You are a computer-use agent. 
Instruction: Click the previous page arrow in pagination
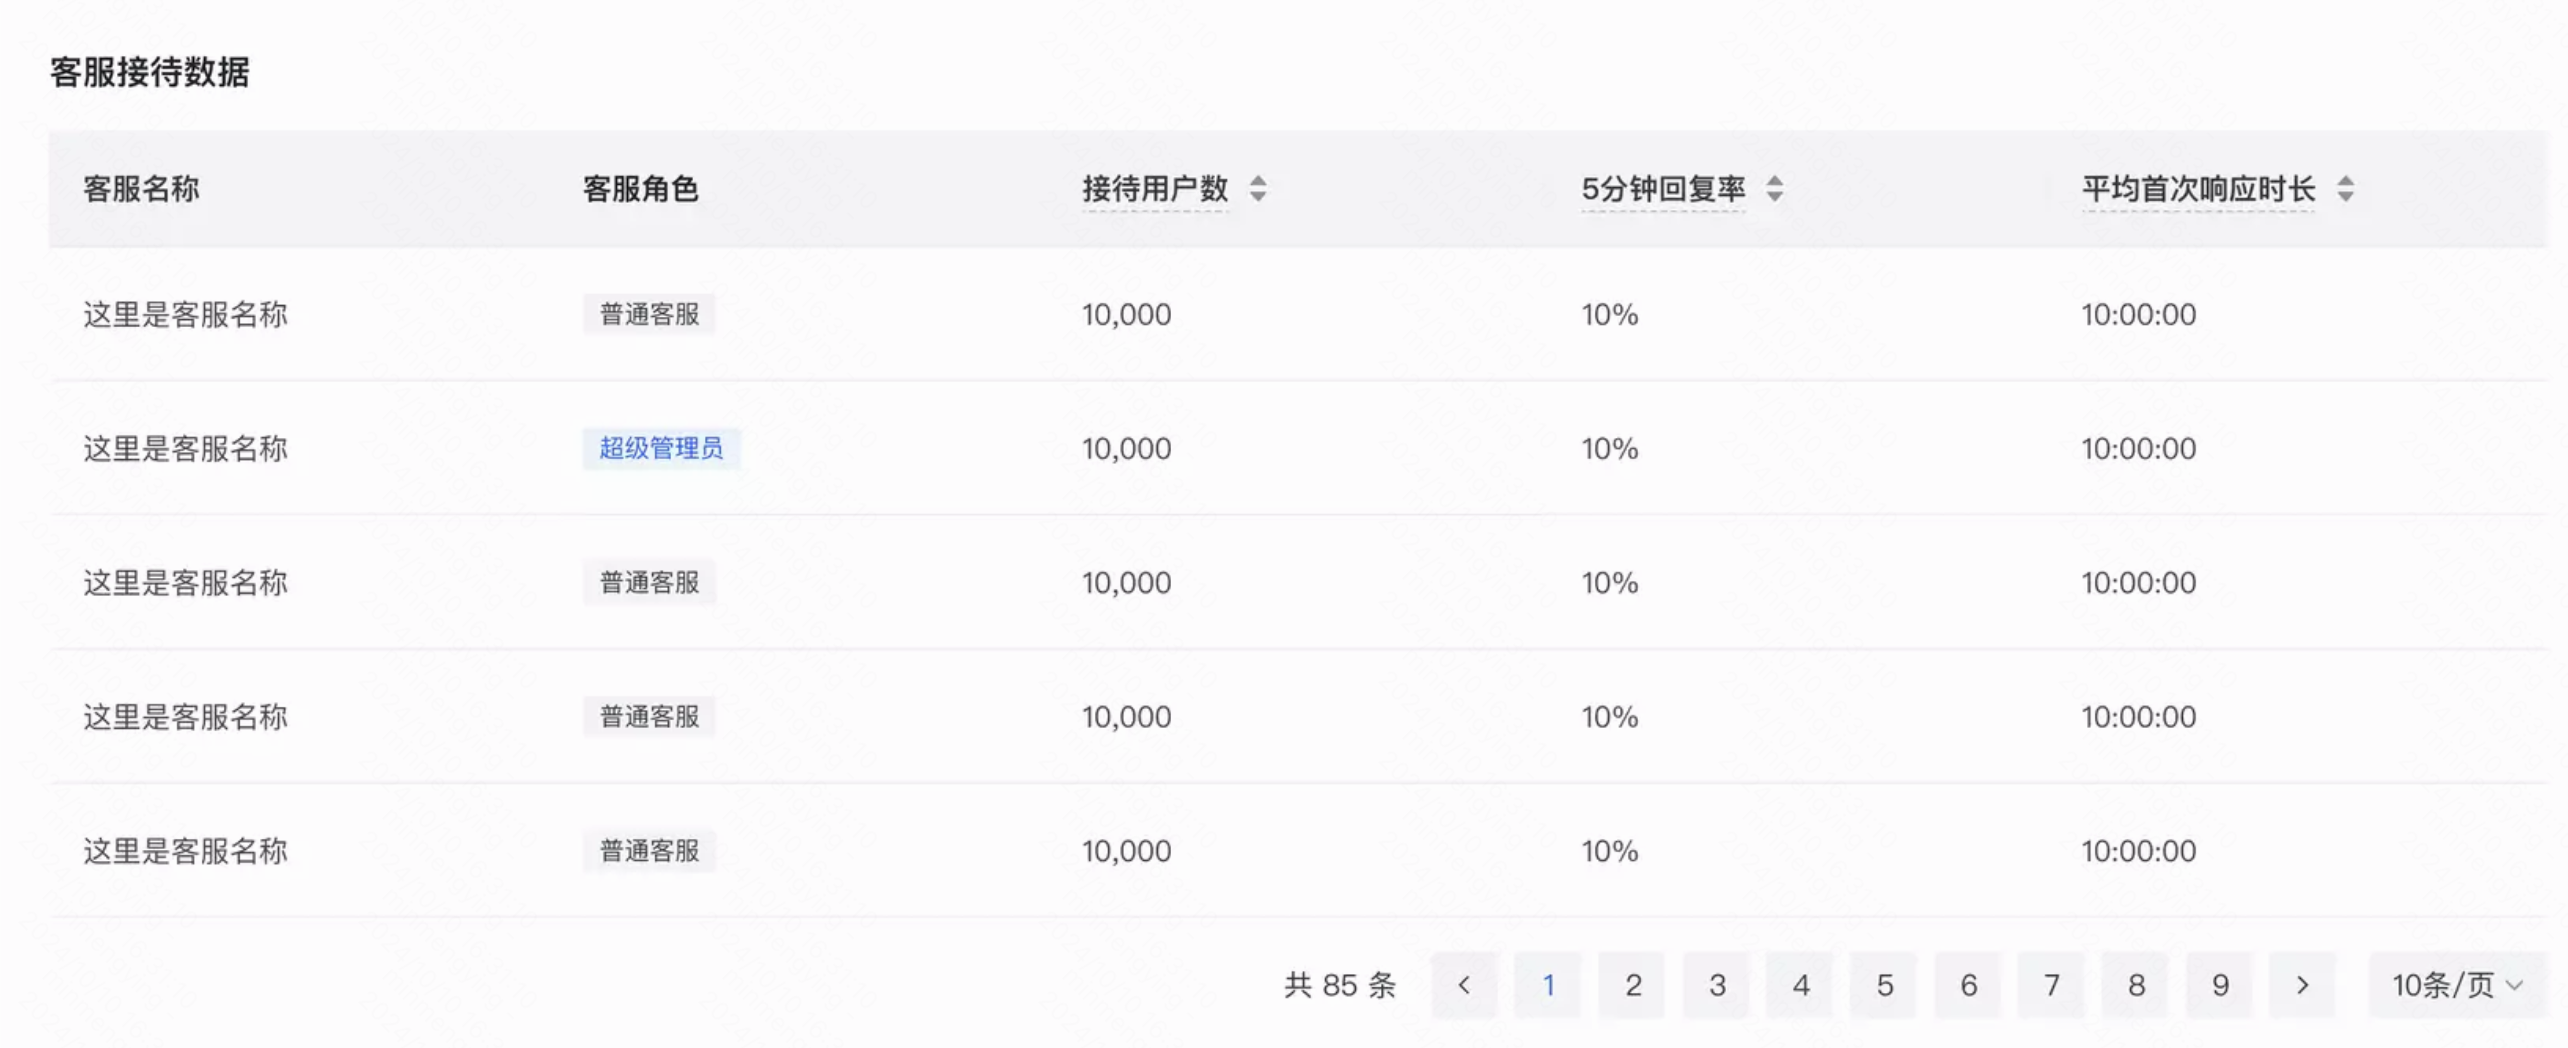(1464, 984)
